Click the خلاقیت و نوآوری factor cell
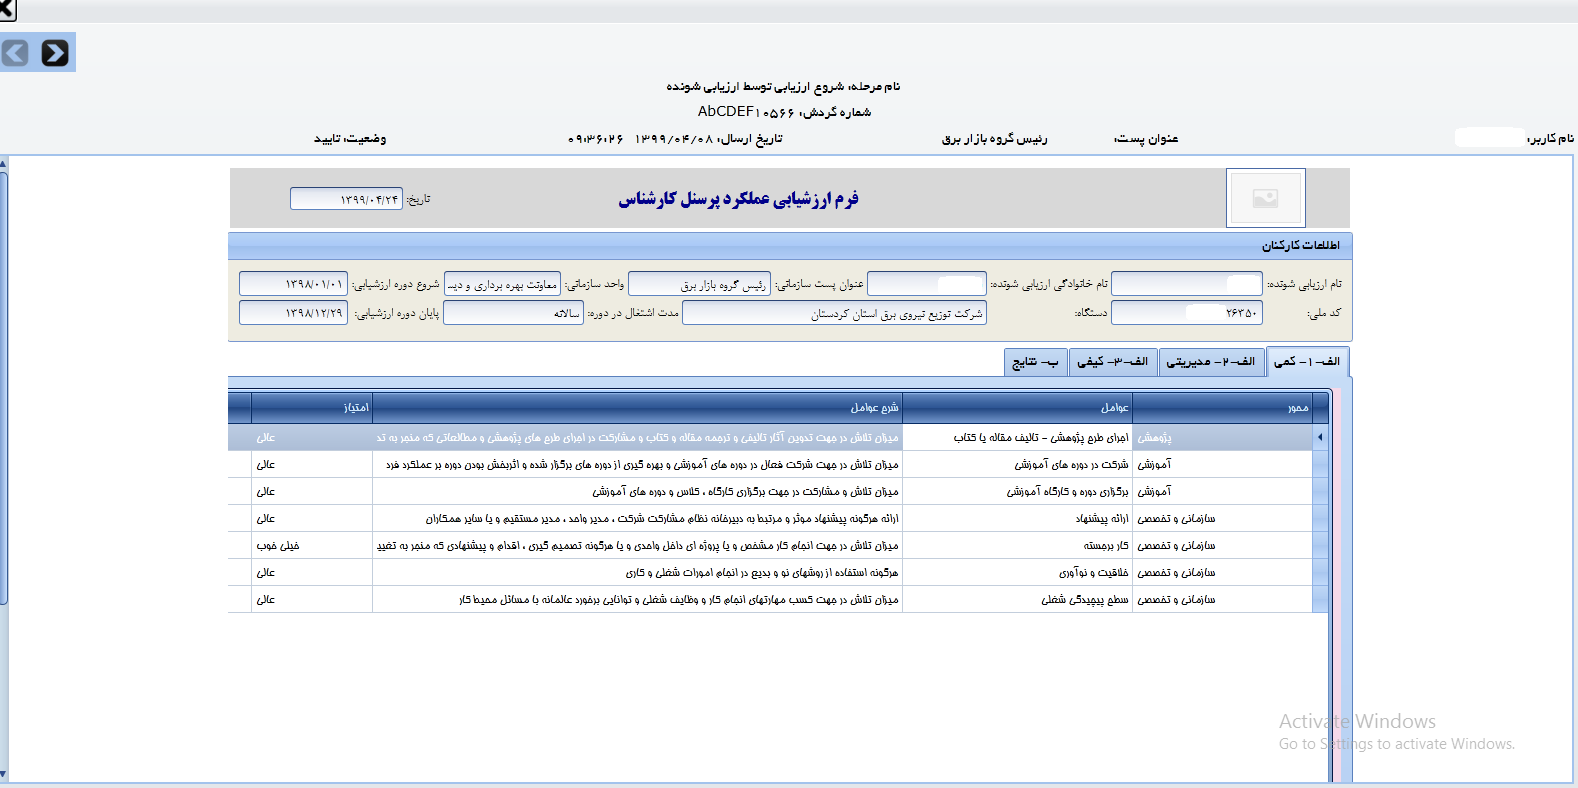The width and height of the screenshot is (1578, 788). pos(1017,572)
